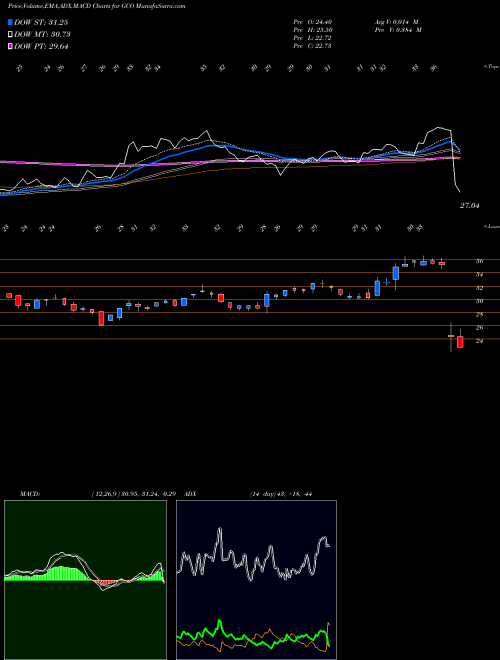500x660 pixels.
Task: Click the ADX (14 day) values text
Action: 281,494
